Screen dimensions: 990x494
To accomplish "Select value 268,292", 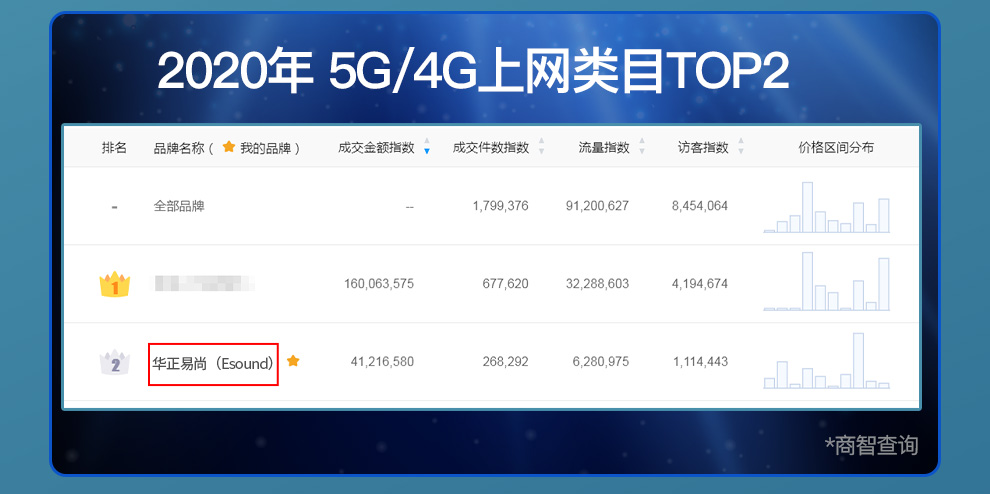I will click(x=505, y=362).
